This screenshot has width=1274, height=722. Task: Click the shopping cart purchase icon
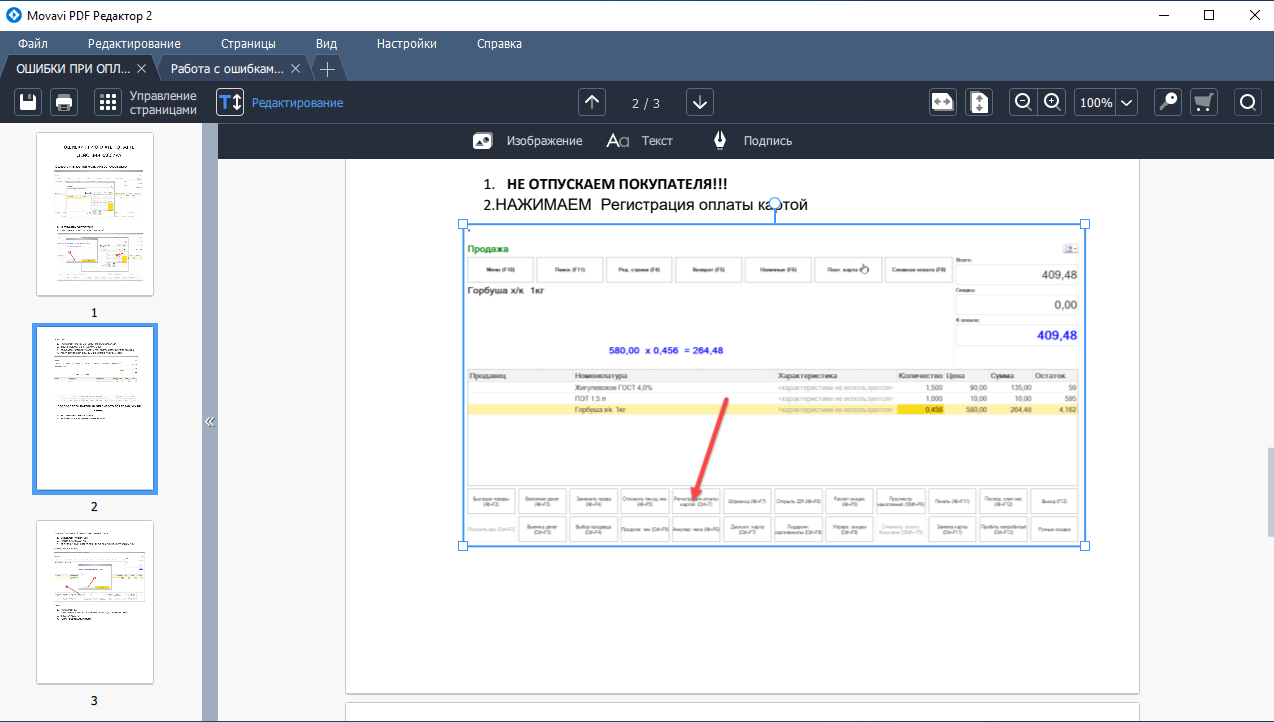[1204, 102]
